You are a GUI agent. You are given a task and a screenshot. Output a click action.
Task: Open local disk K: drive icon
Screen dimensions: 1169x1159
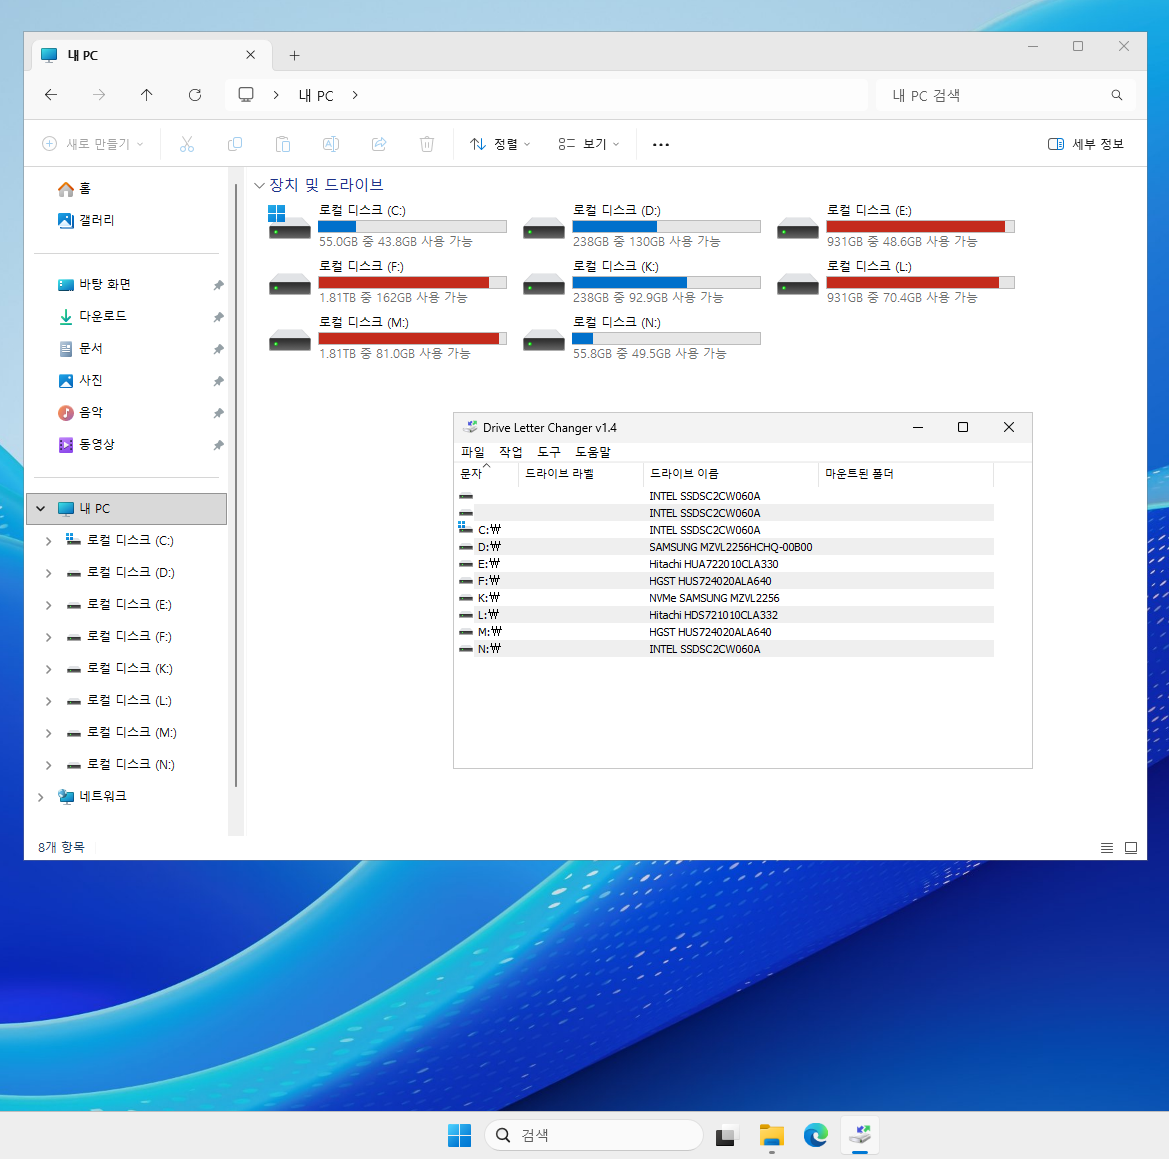(x=543, y=283)
